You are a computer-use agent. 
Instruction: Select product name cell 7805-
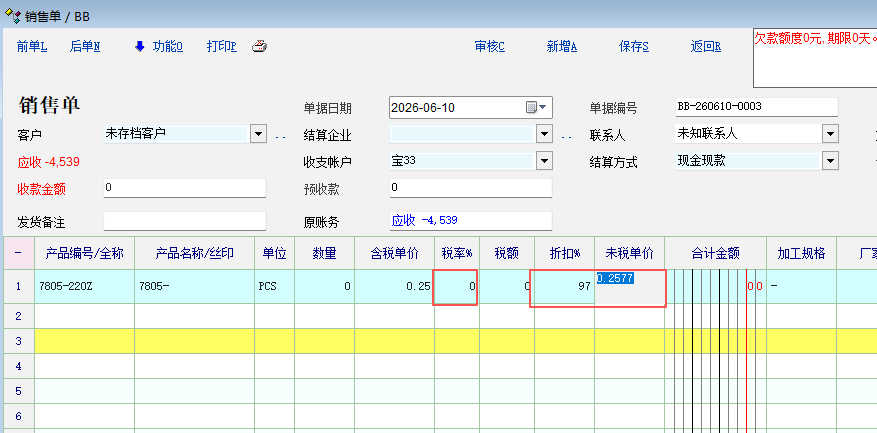click(x=195, y=286)
